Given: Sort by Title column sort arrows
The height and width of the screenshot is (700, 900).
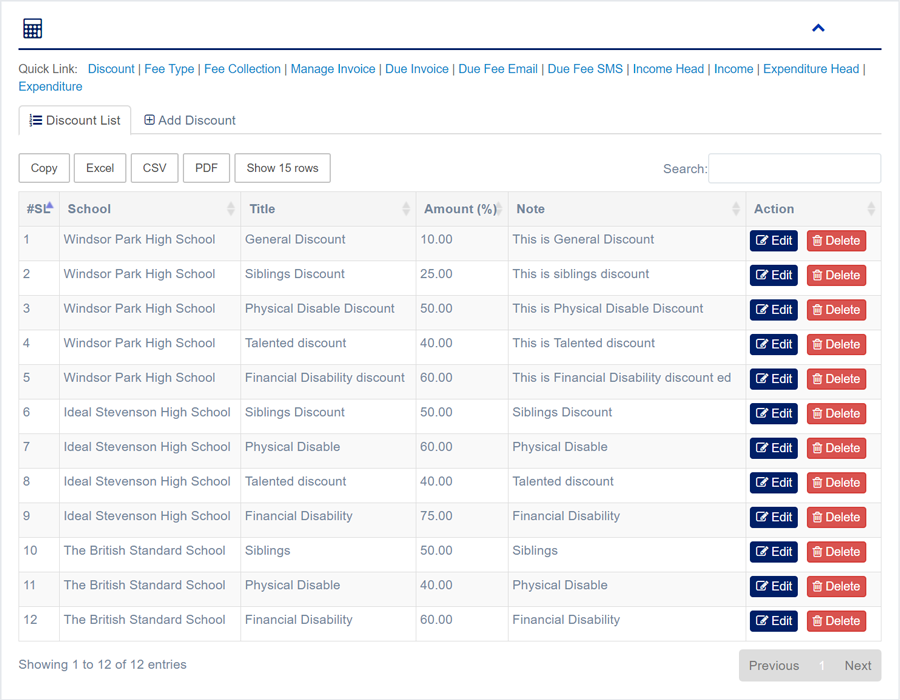Looking at the screenshot, I should (405, 209).
